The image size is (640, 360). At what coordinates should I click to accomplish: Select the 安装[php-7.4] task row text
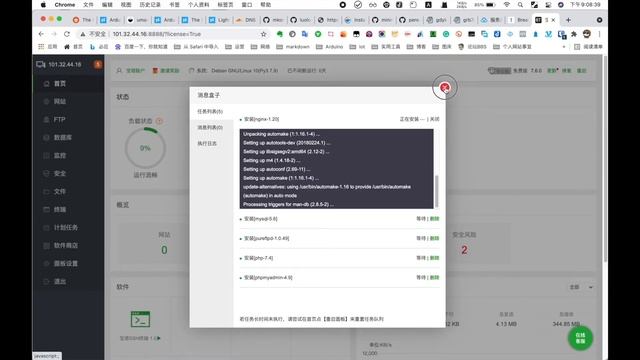click(x=258, y=258)
